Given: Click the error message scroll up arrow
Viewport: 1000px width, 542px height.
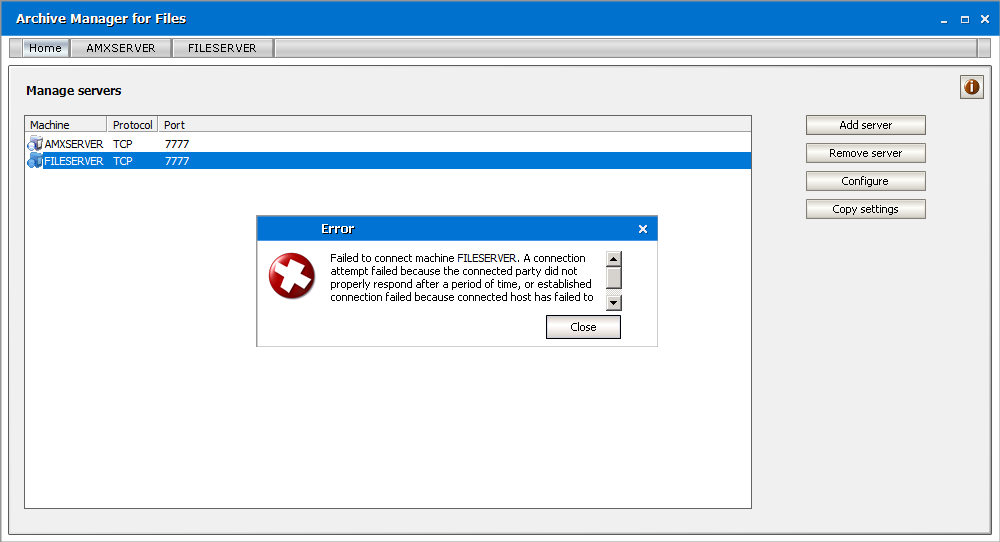Looking at the screenshot, I should pos(614,259).
